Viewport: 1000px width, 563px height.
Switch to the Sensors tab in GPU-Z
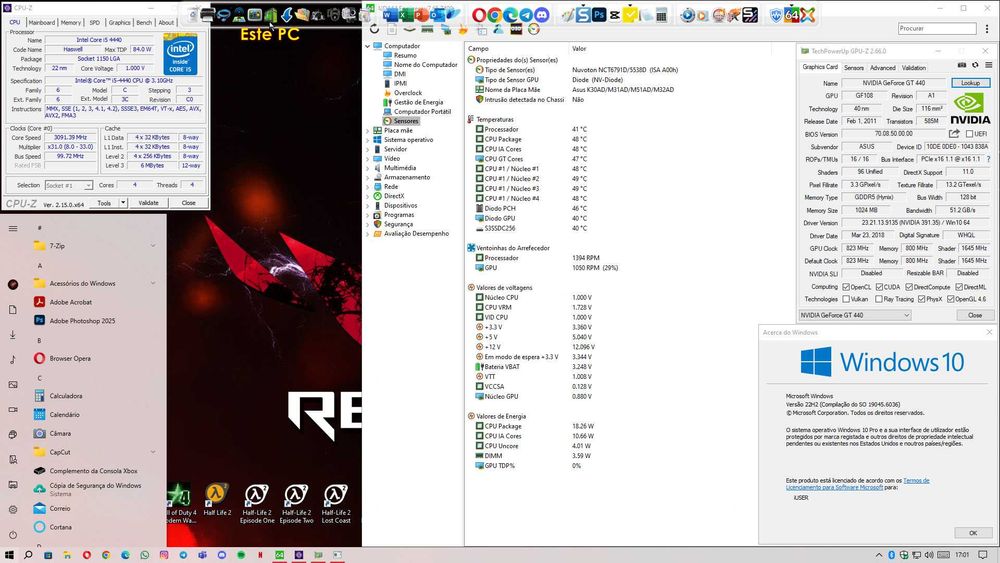(854, 68)
